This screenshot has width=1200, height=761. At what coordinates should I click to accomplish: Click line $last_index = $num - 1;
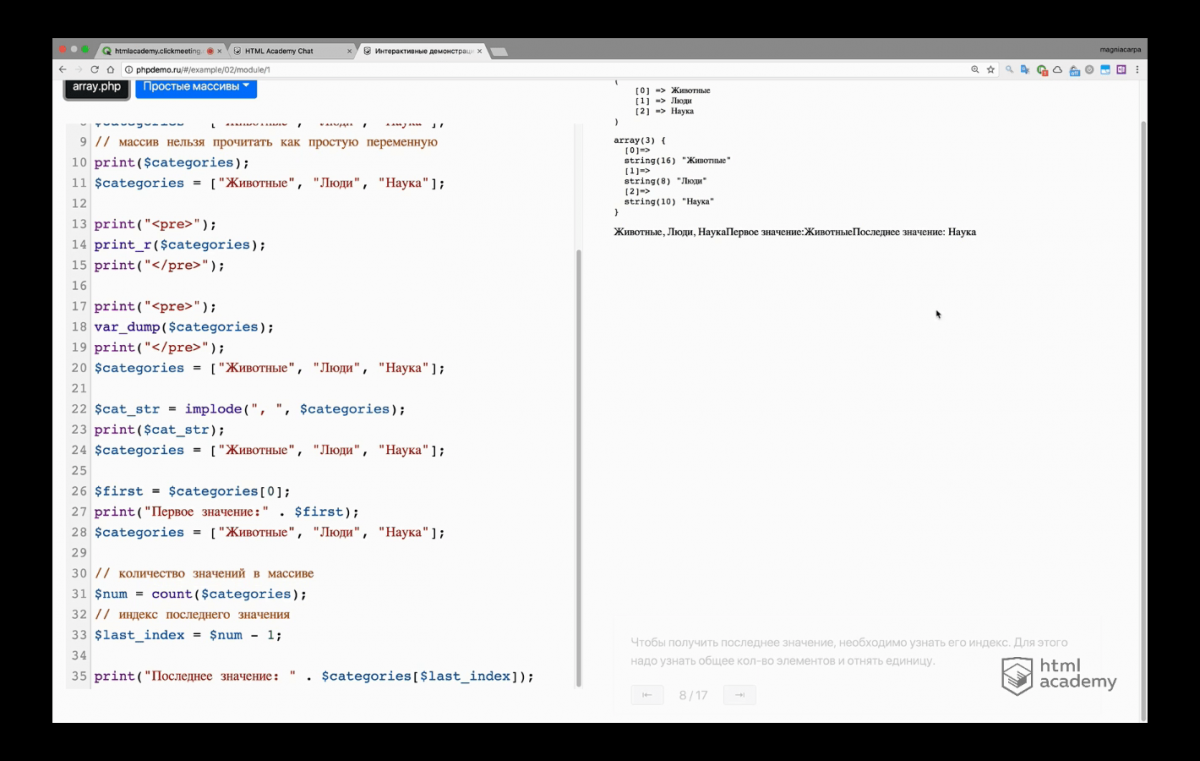click(188, 635)
